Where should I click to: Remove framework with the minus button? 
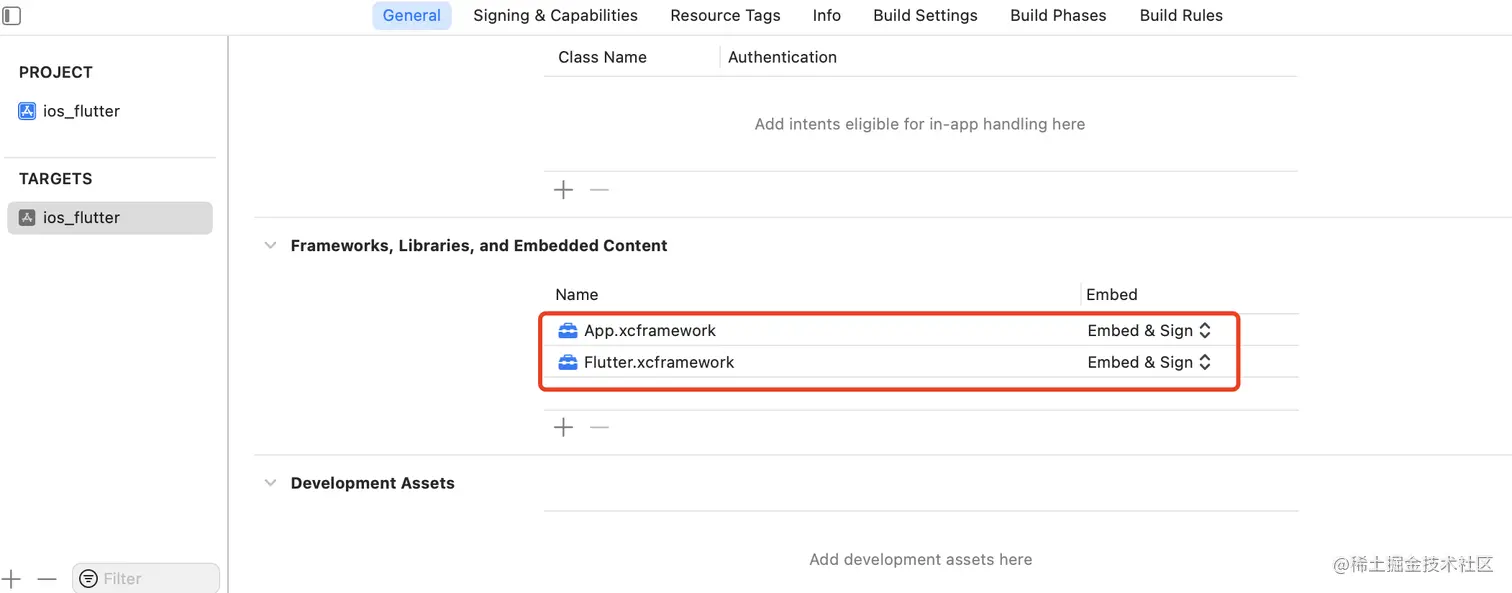click(x=599, y=428)
